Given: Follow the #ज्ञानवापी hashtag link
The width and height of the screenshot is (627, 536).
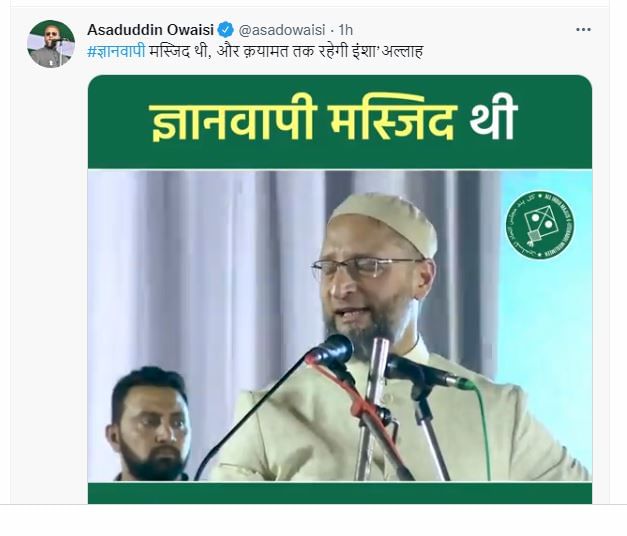Looking at the screenshot, I should [x=116, y=51].
